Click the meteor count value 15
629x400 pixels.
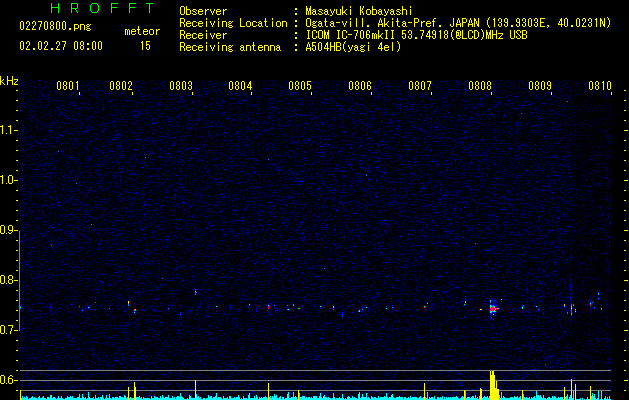[x=145, y=46]
